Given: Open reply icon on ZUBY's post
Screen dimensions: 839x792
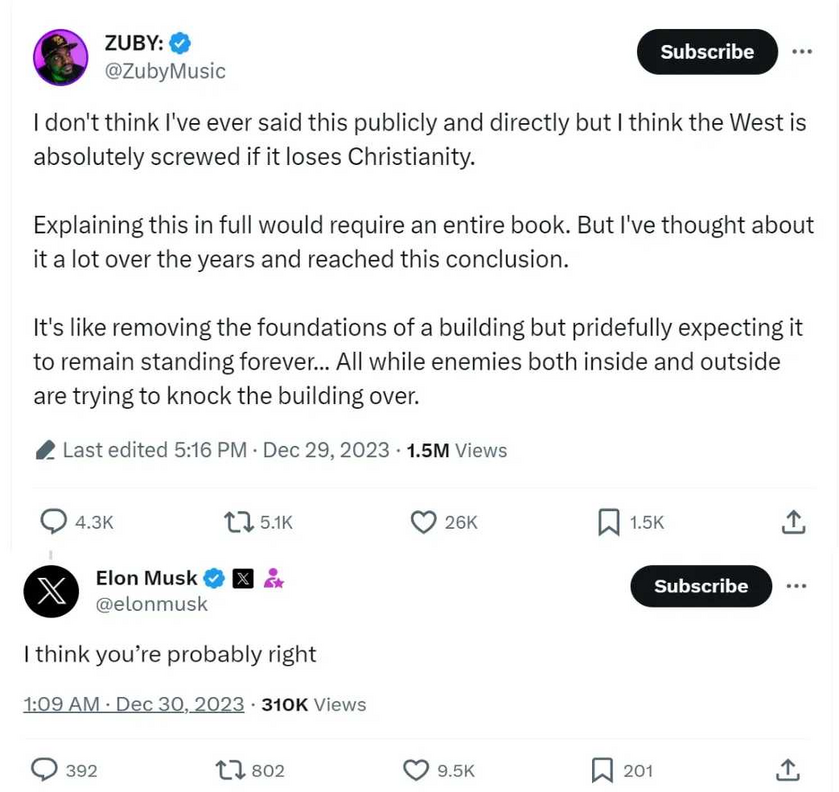Looking at the screenshot, I should click(54, 521).
